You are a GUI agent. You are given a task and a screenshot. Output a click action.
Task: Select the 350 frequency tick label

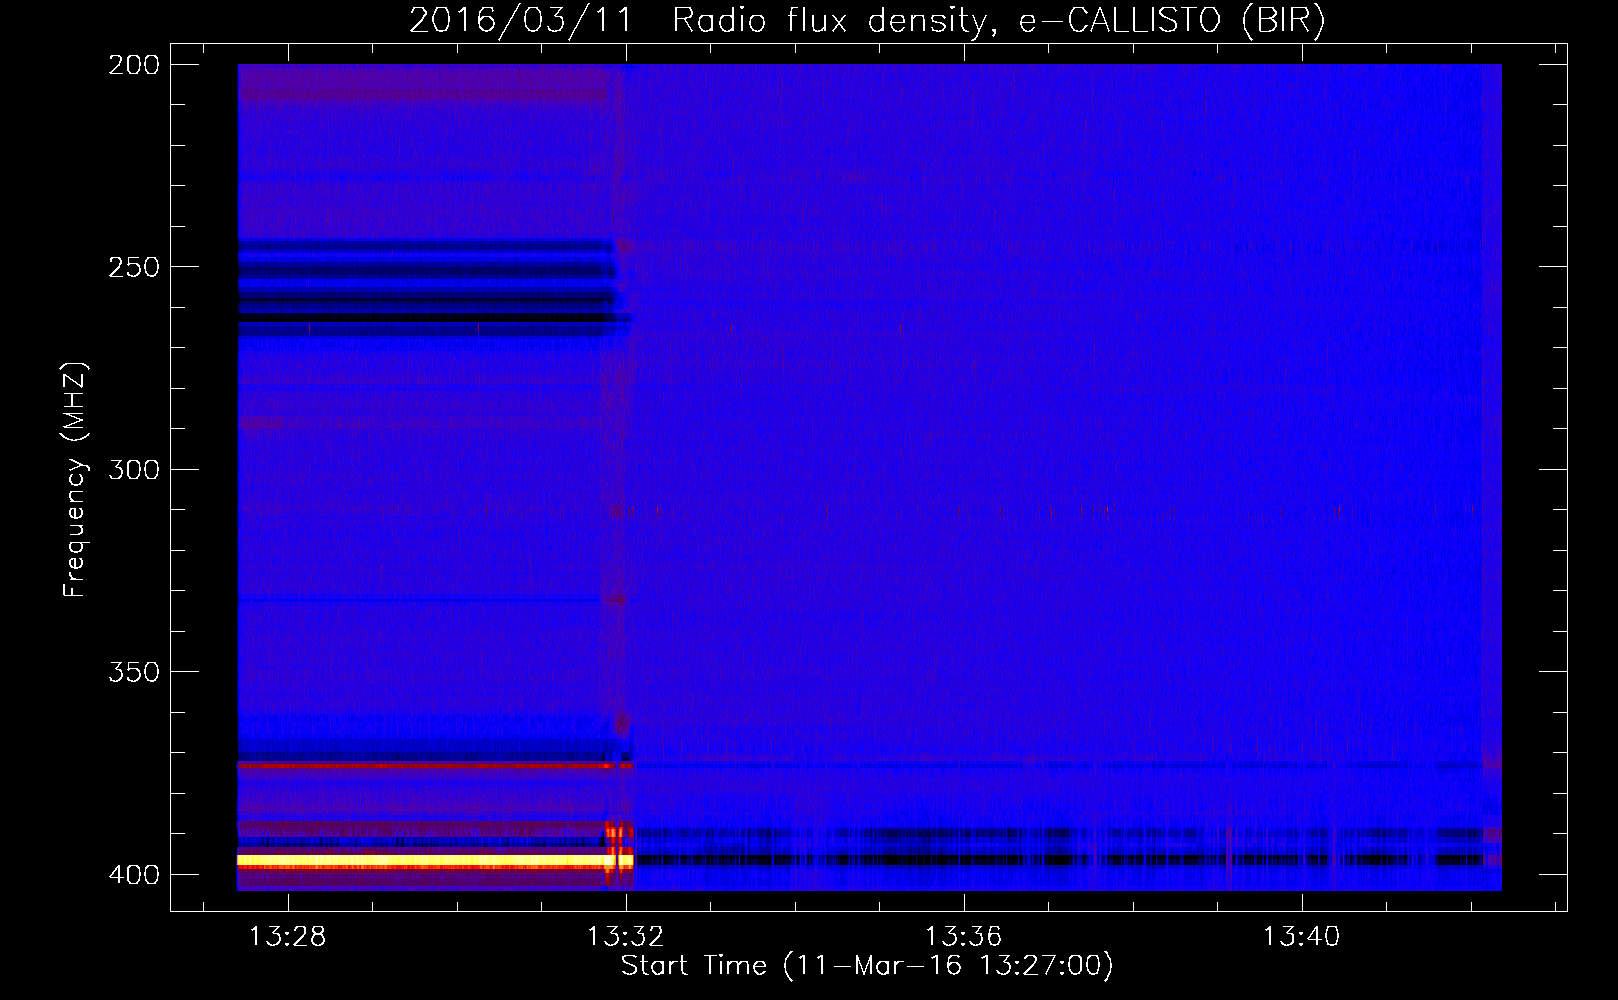coord(134,672)
